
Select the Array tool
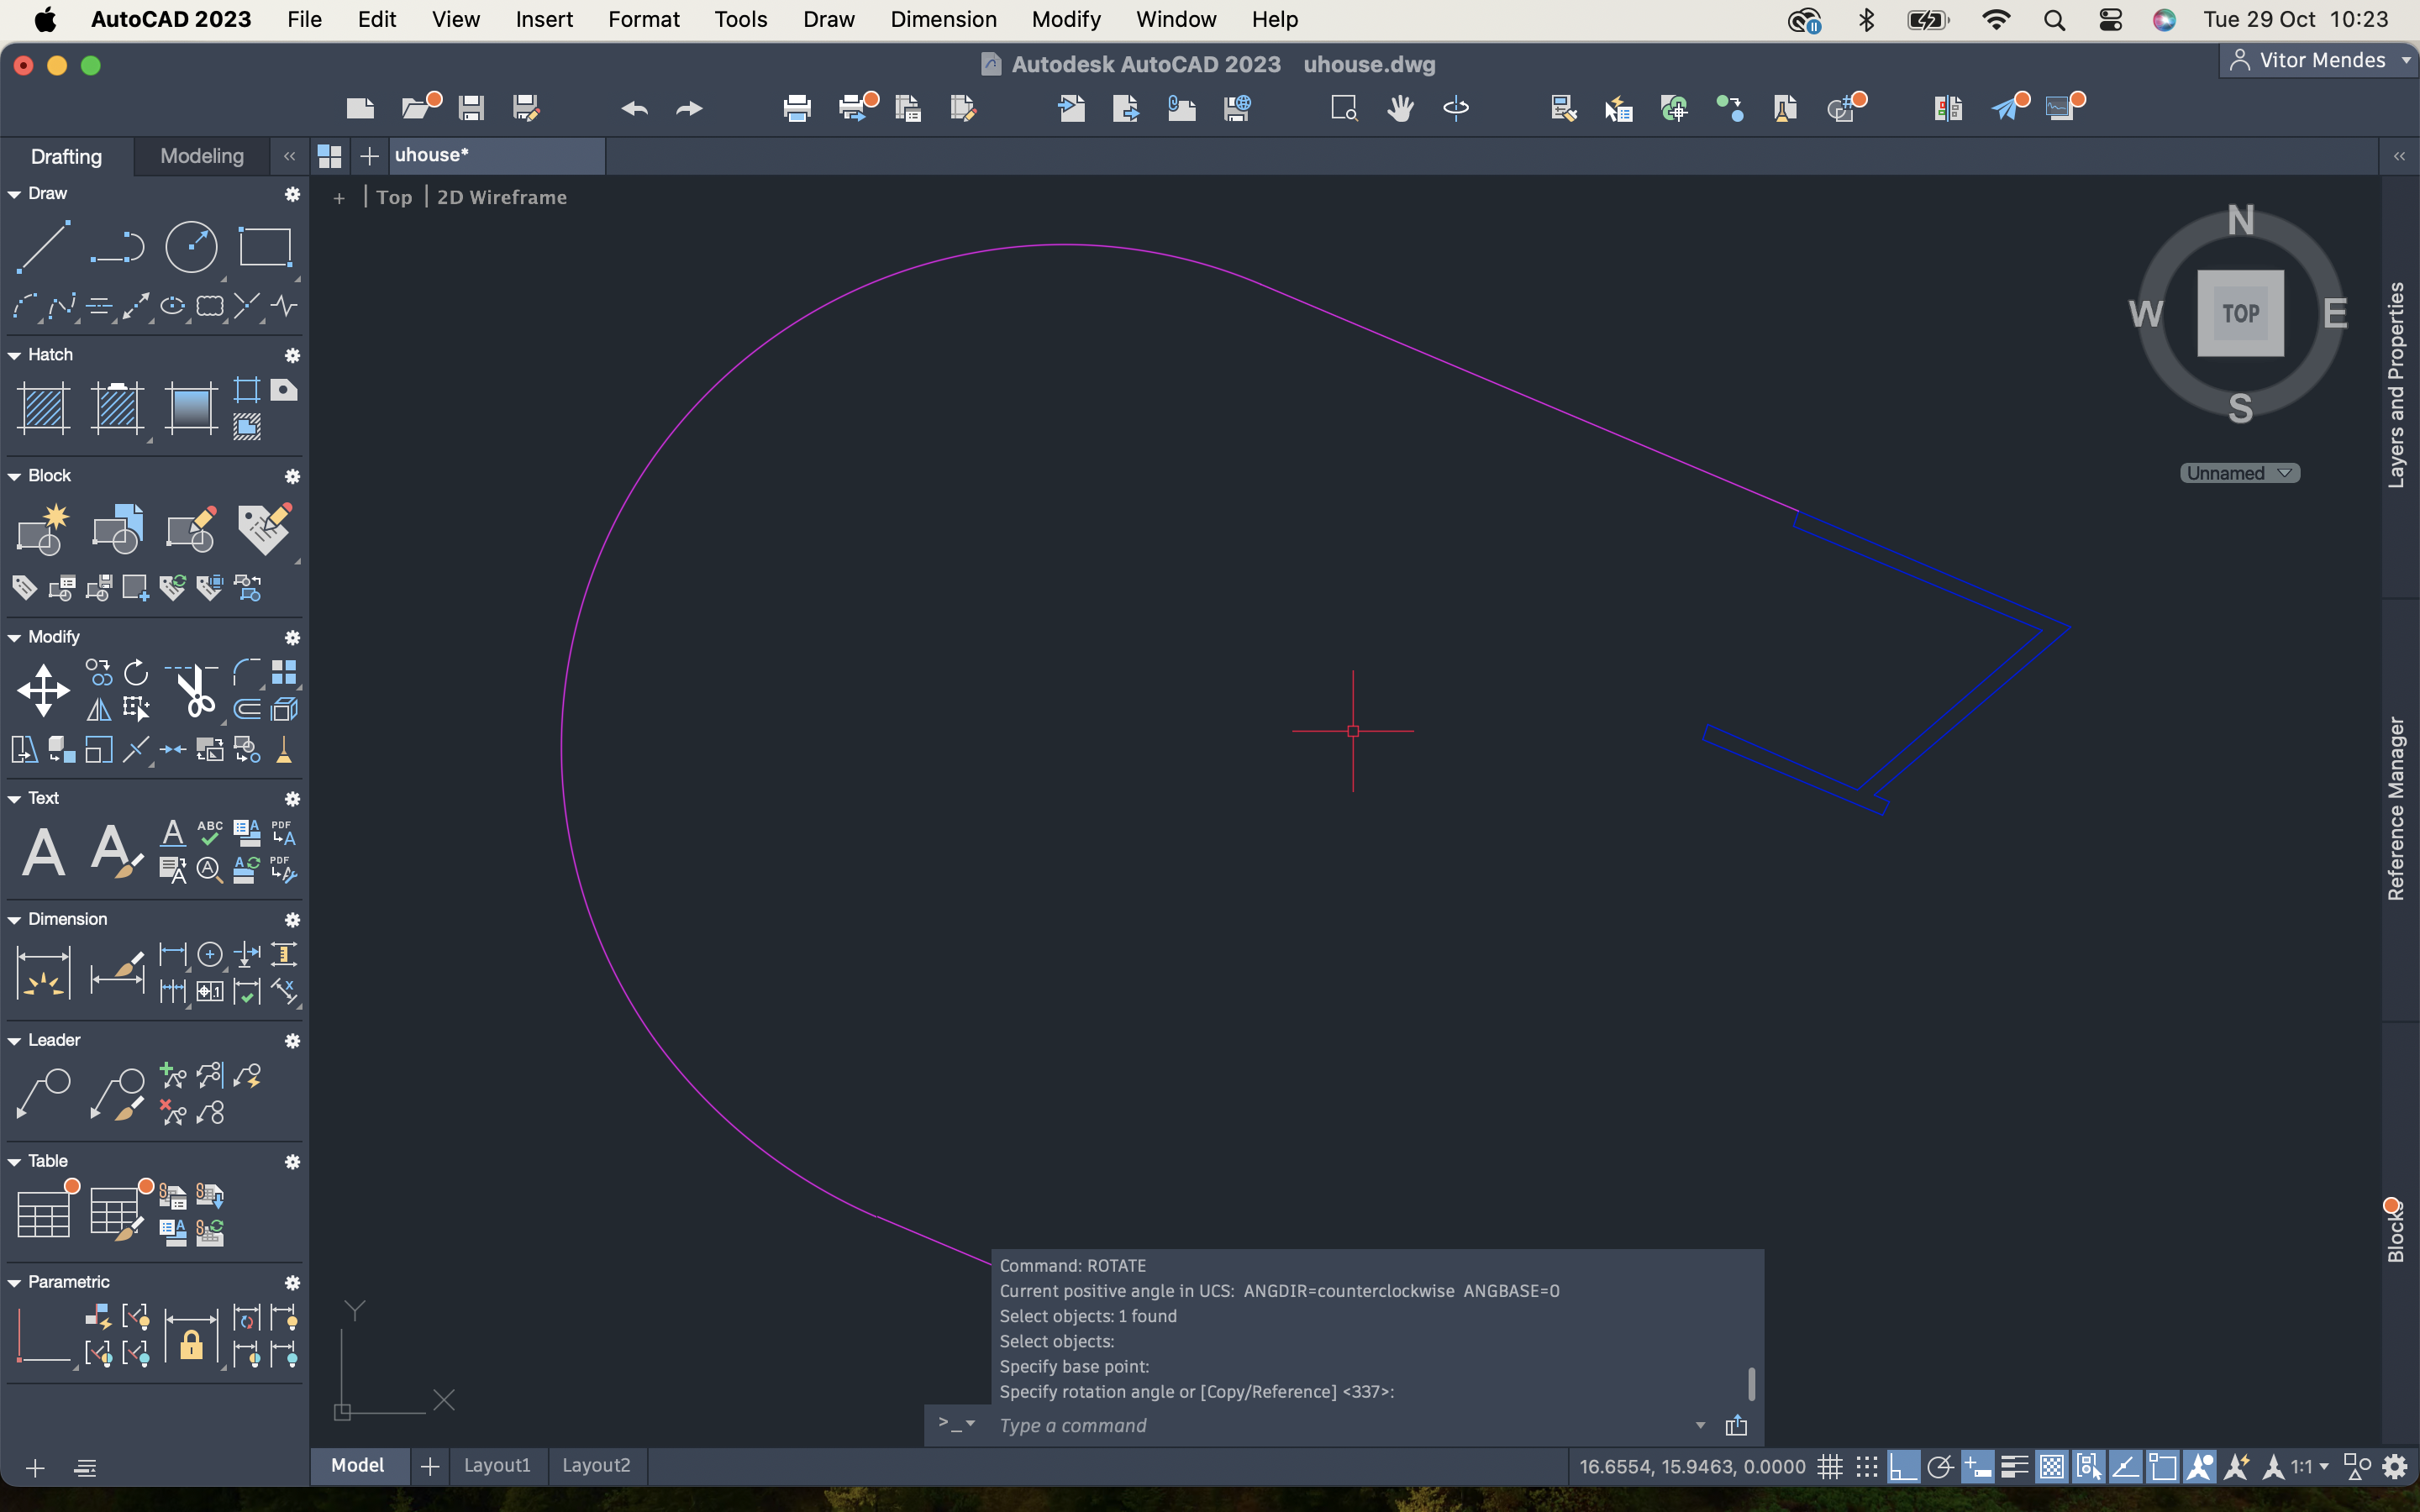point(284,672)
